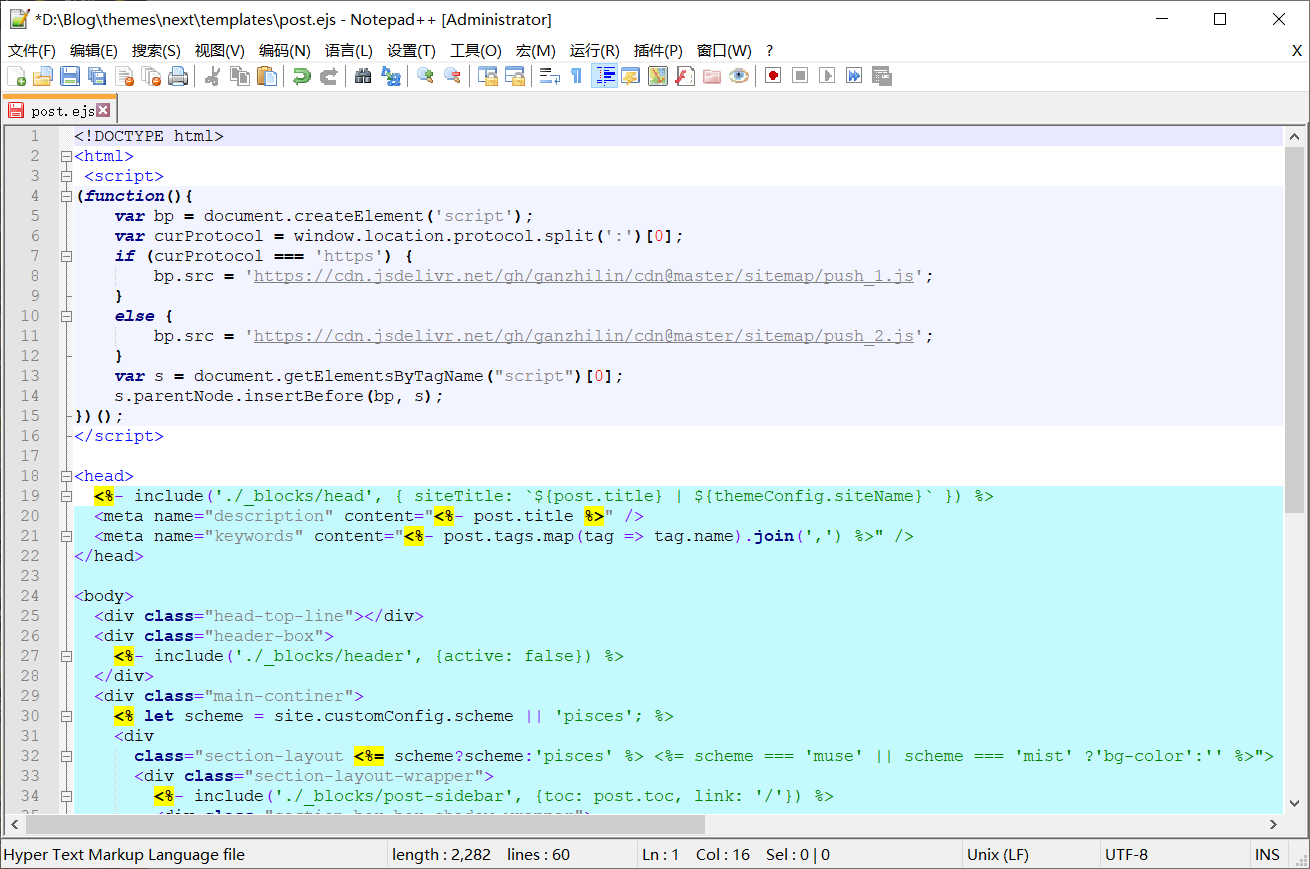Start macro recording with red dot icon
Viewport: 1310px width, 869px height.
(x=773, y=76)
